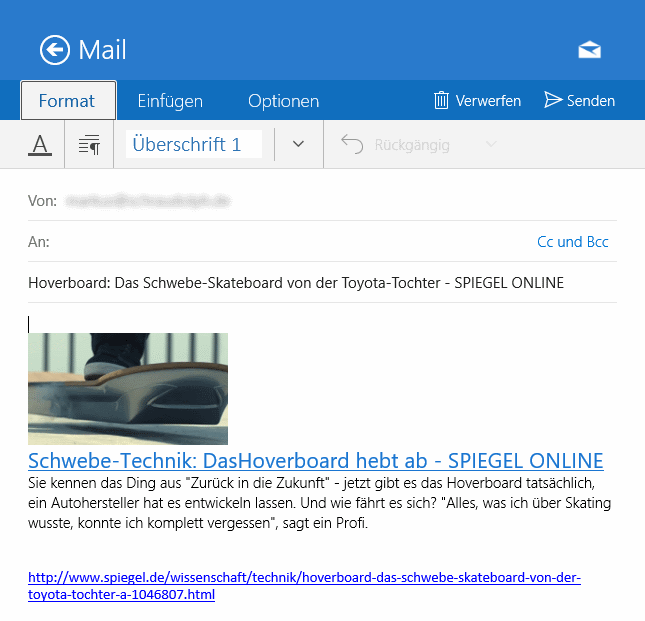Click the Verwerfen label
Image resolution: width=645 pixels, height=621 pixels.
pyautogui.click(x=488, y=101)
